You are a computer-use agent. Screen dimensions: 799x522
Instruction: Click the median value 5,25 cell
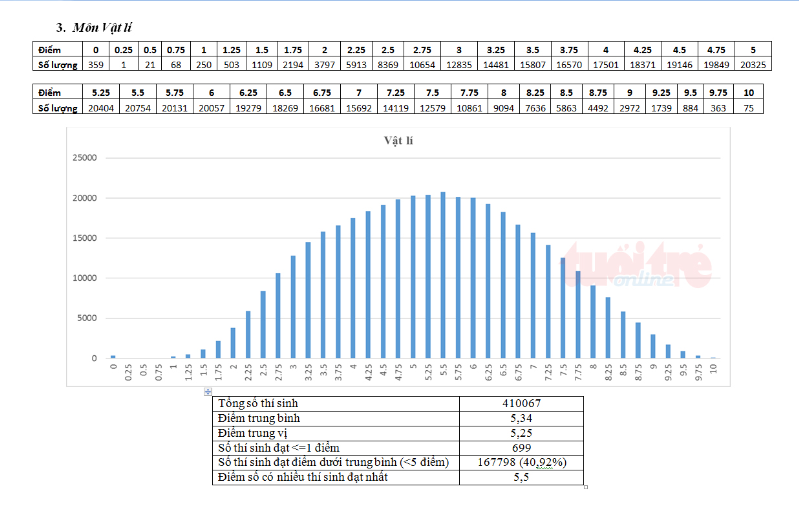[x=521, y=433]
